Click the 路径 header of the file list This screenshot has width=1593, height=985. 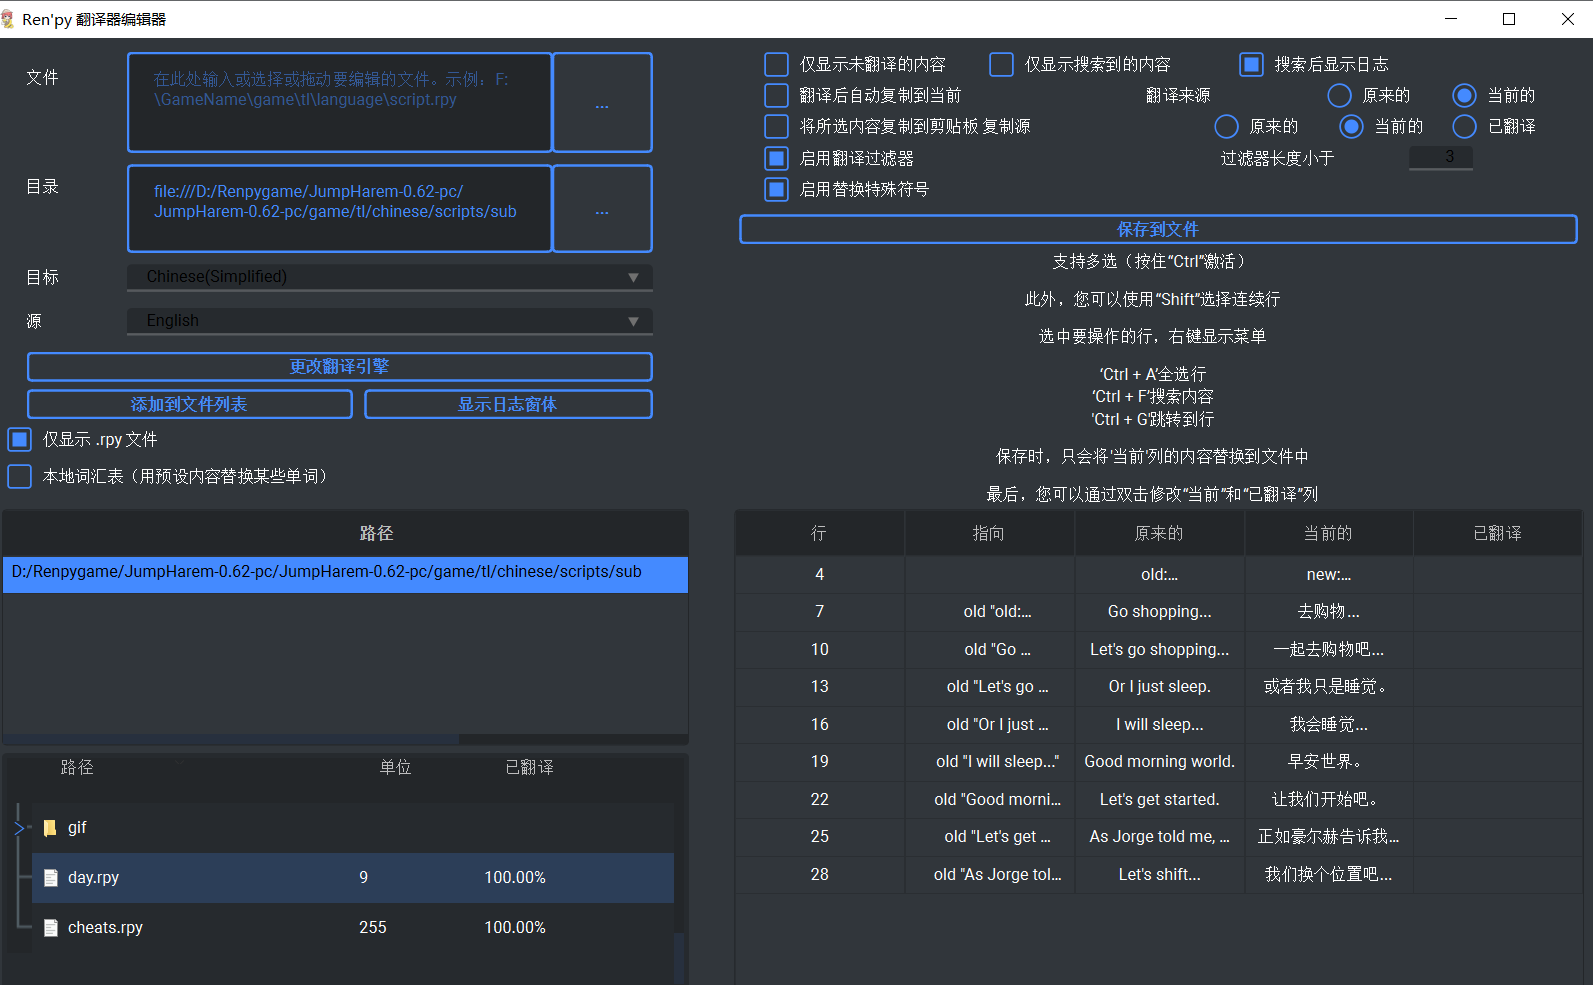tap(345, 533)
